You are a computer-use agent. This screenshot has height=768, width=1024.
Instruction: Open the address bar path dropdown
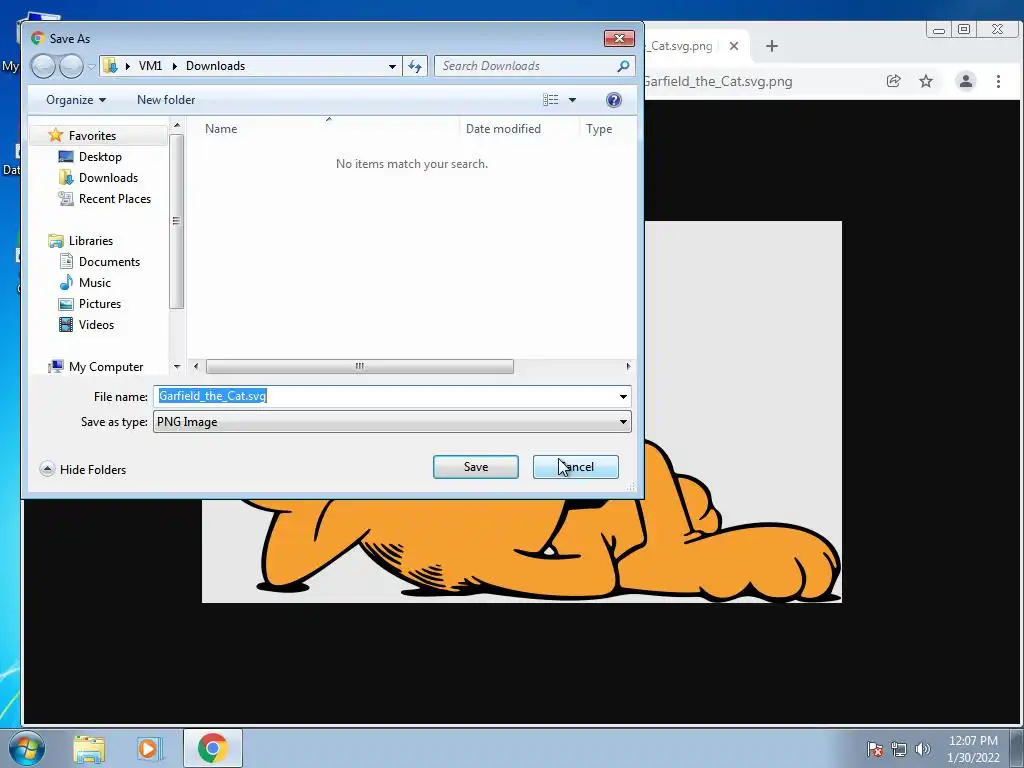392,67
